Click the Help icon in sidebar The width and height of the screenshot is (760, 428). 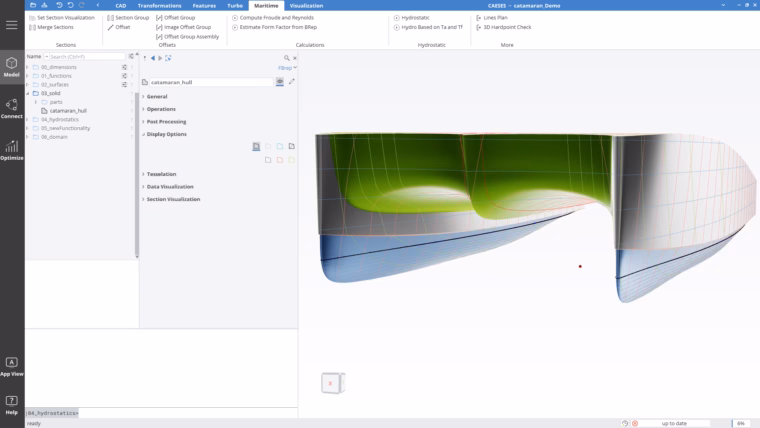(x=12, y=405)
